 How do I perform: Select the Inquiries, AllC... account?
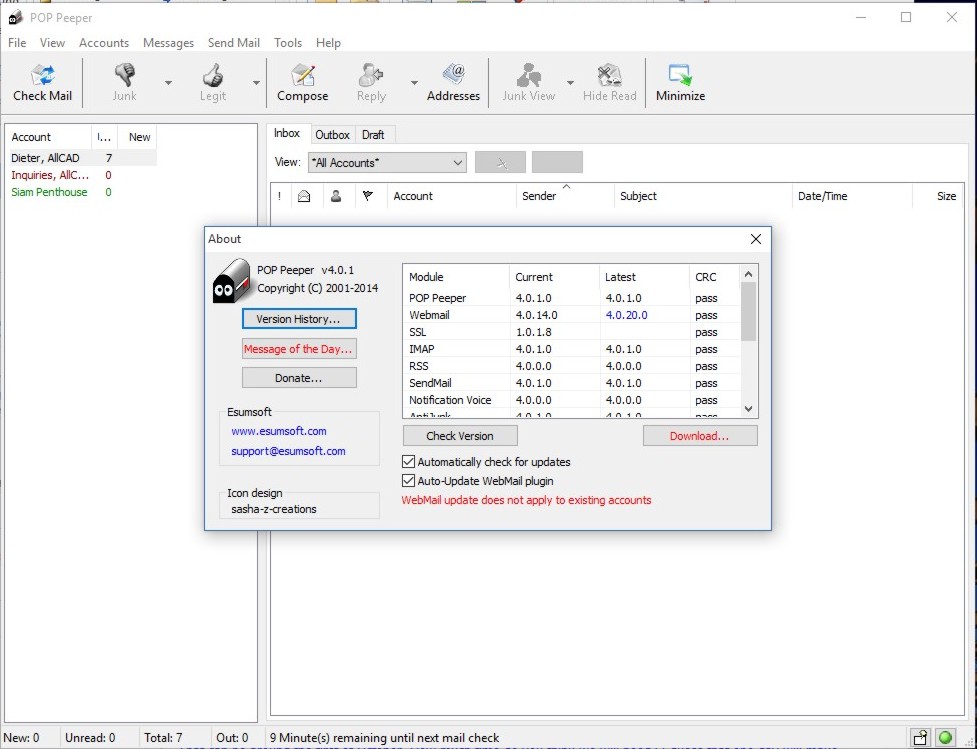click(82, 174)
